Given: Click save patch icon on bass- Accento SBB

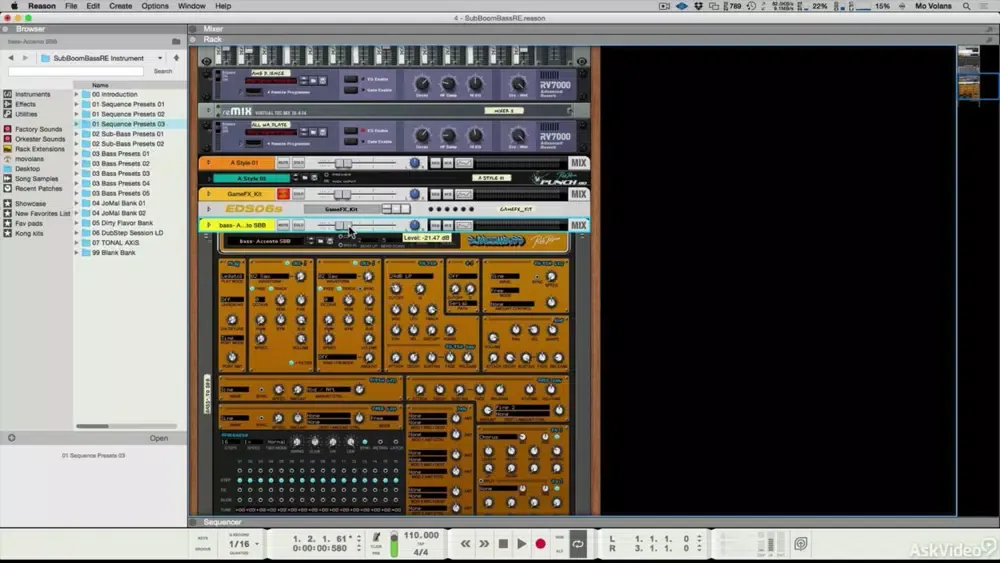Looking at the screenshot, I should click(x=330, y=241).
